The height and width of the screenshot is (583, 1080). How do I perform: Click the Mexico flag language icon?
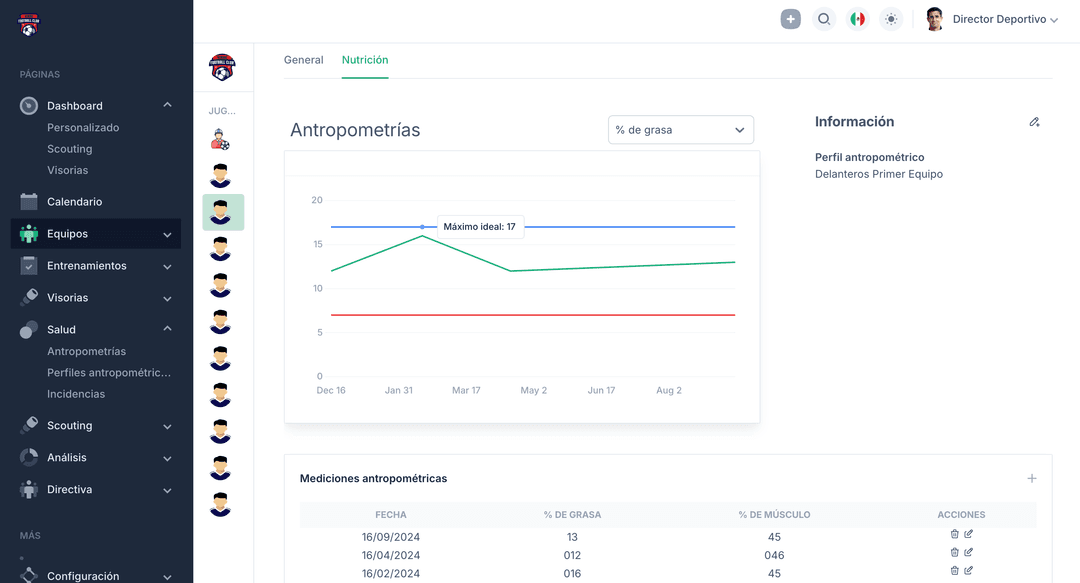pos(857,19)
